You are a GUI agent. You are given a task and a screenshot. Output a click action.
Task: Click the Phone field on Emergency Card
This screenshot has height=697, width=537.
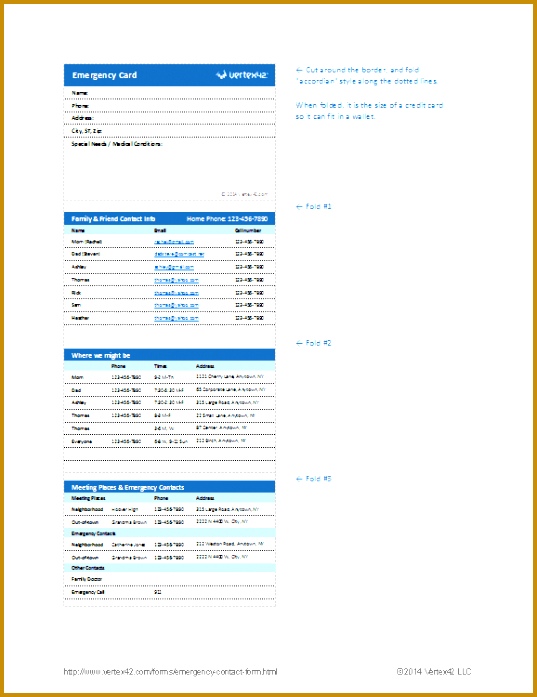(x=169, y=106)
